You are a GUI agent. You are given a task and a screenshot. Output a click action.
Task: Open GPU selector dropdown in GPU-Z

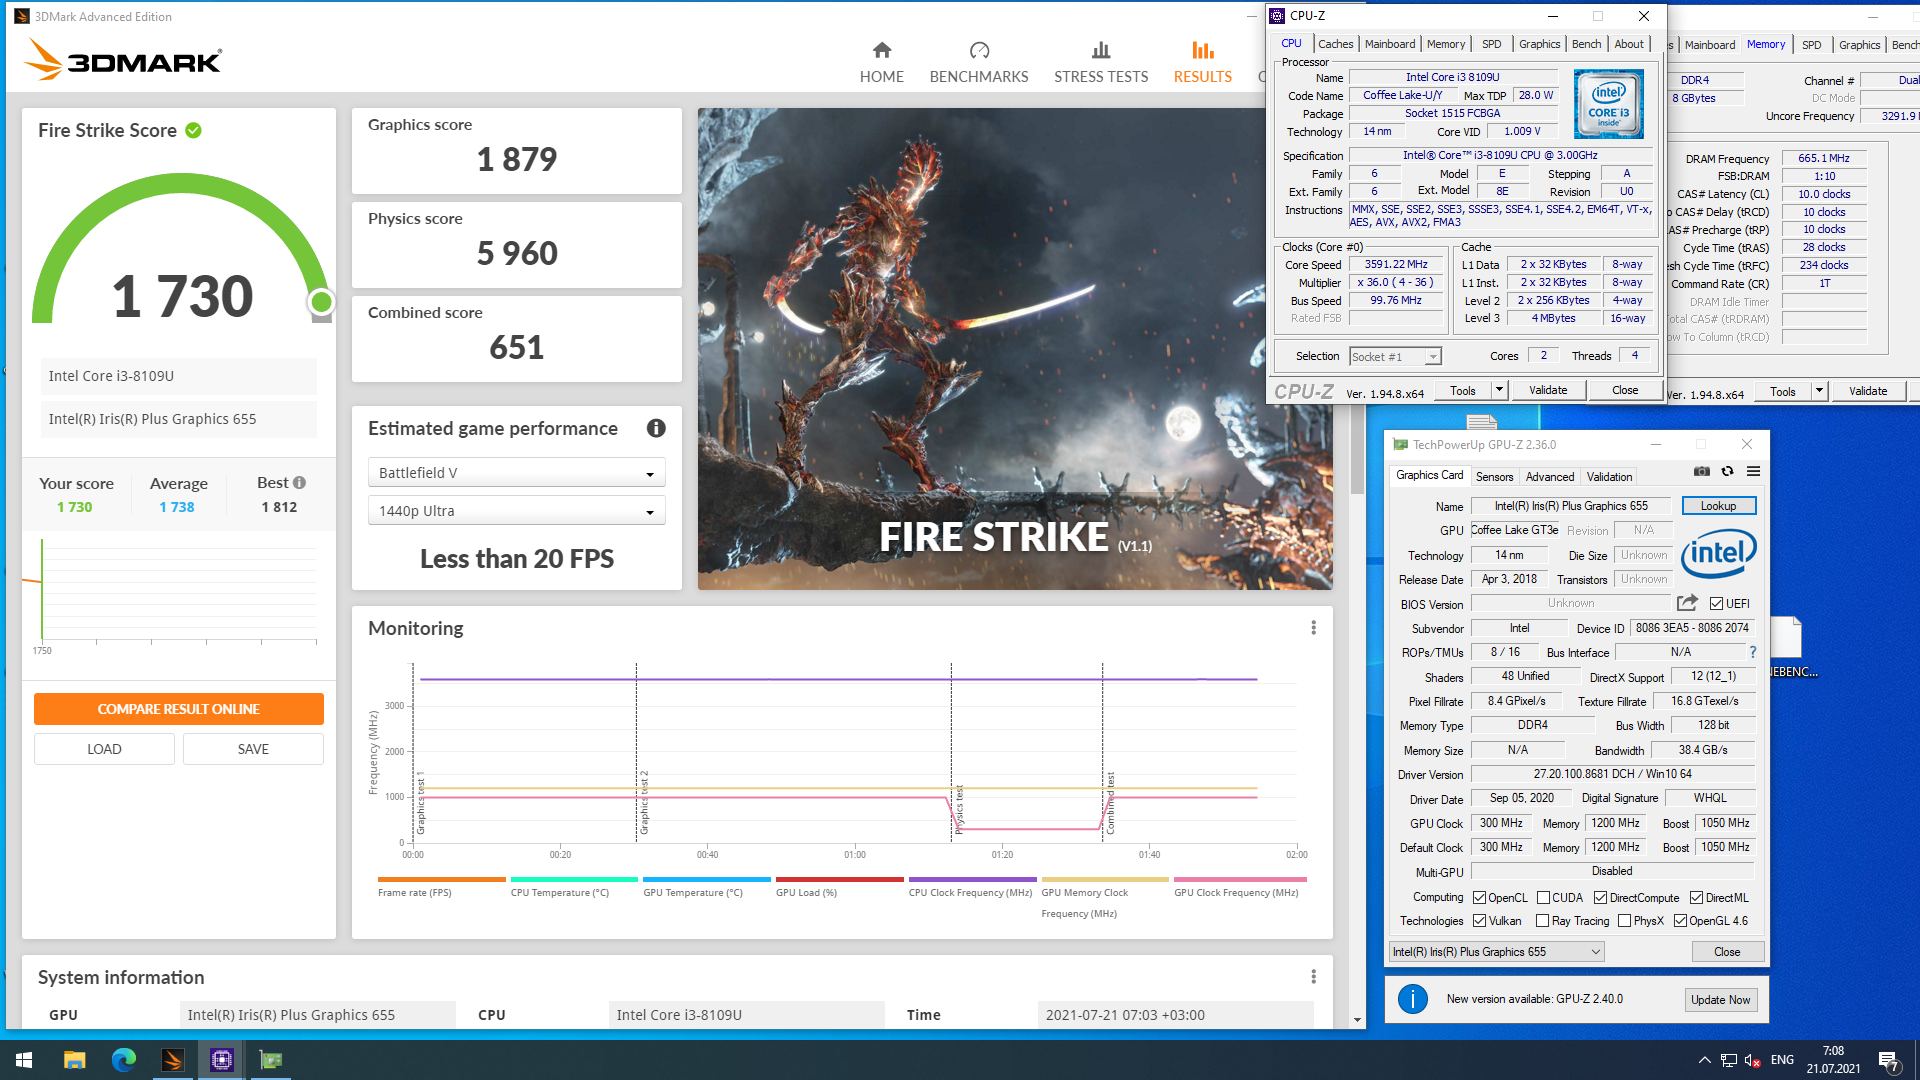(1497, 952)
